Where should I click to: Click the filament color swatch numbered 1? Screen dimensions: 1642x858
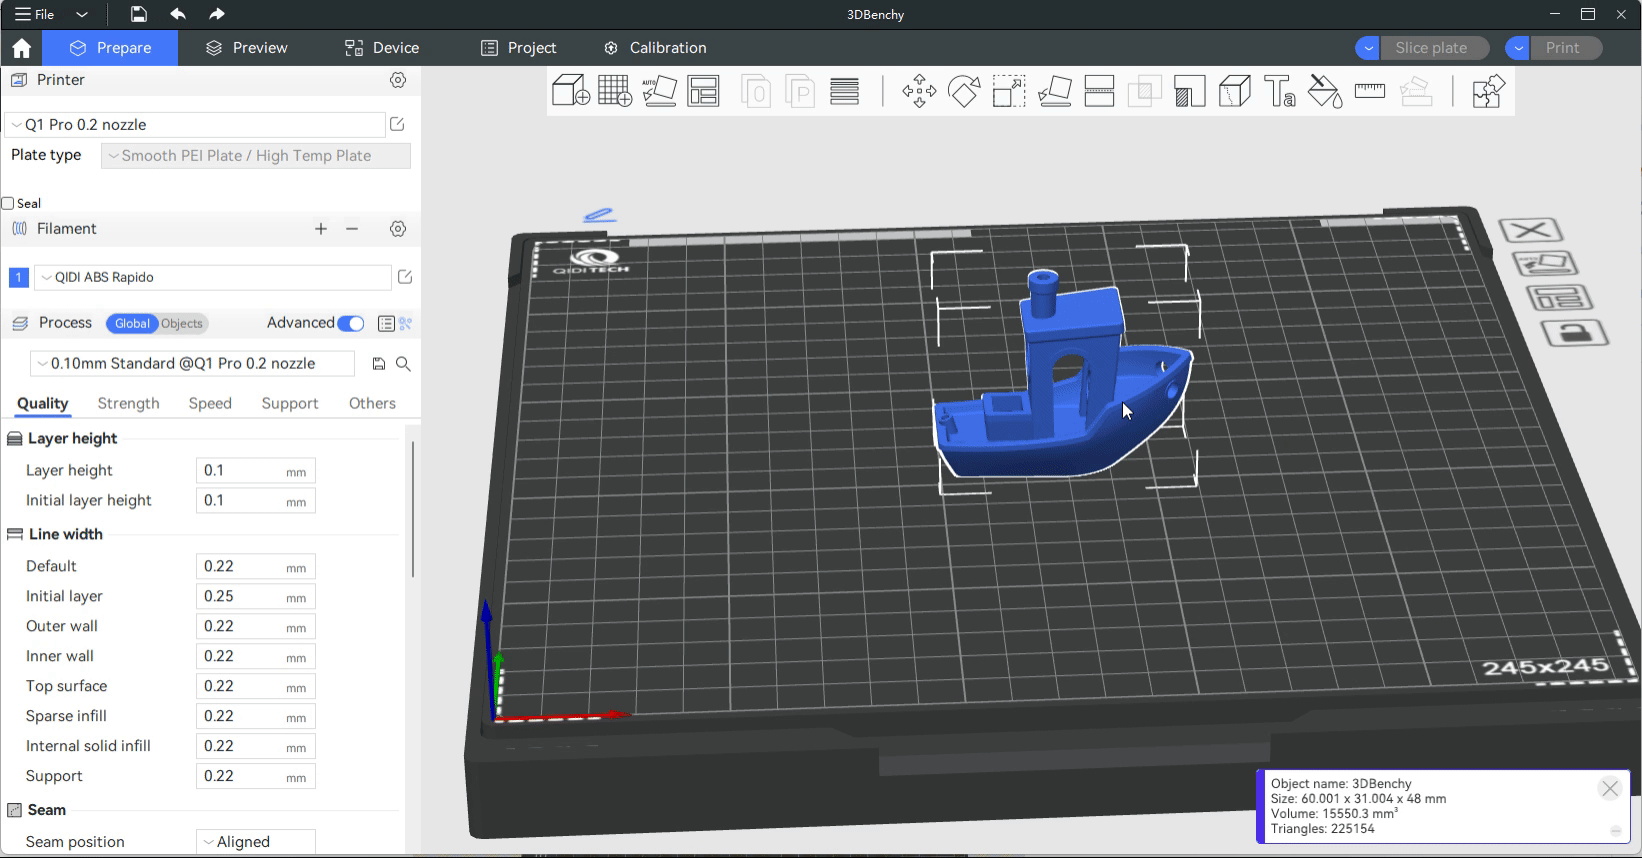click(18, 277)
